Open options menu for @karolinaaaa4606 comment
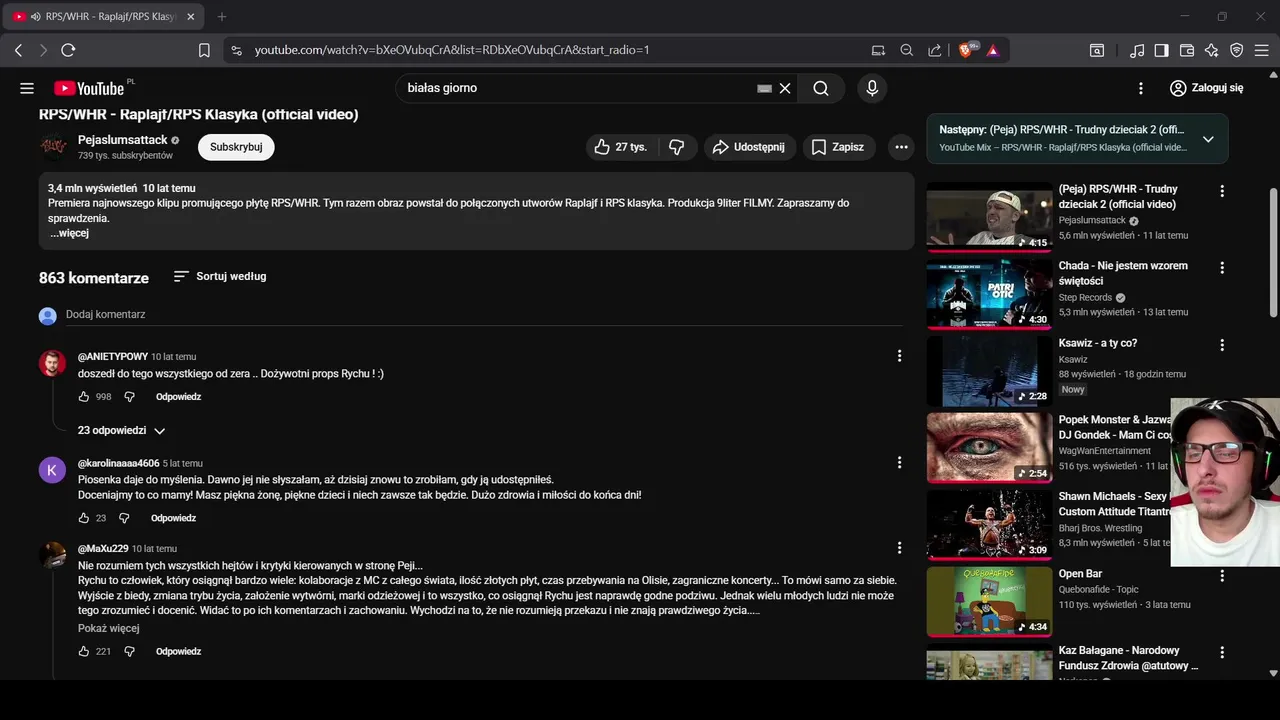The width and height of the screenshot is (1280, 720). coord(899,462)
